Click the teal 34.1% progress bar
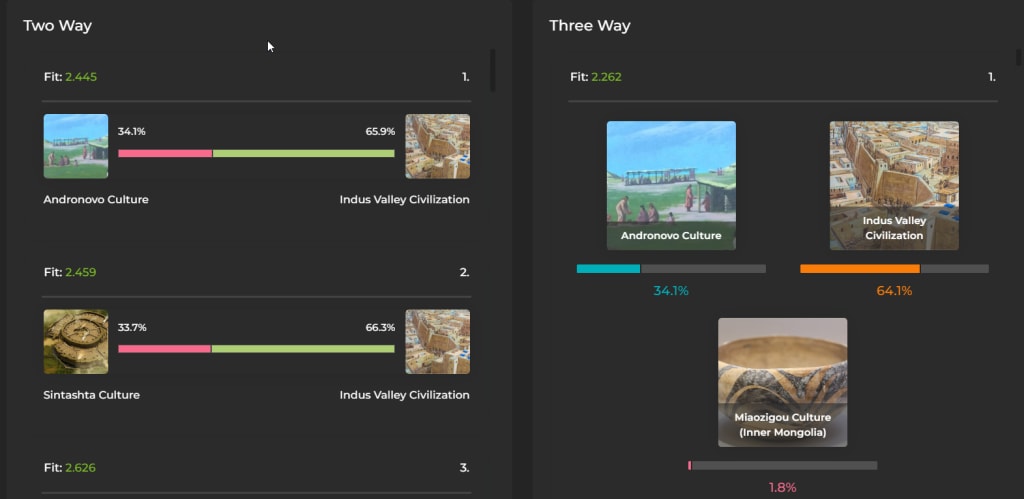The height and width of the screenshot is (499, 1024). (x=608, y=269)
